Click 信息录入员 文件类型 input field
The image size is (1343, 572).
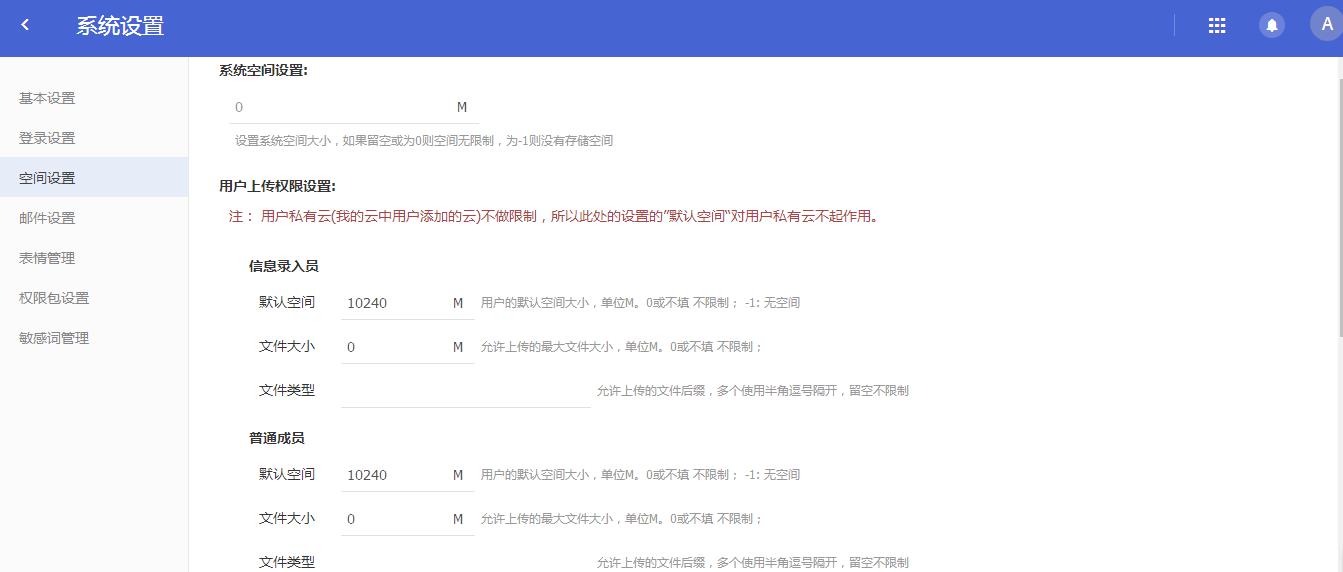465,391
